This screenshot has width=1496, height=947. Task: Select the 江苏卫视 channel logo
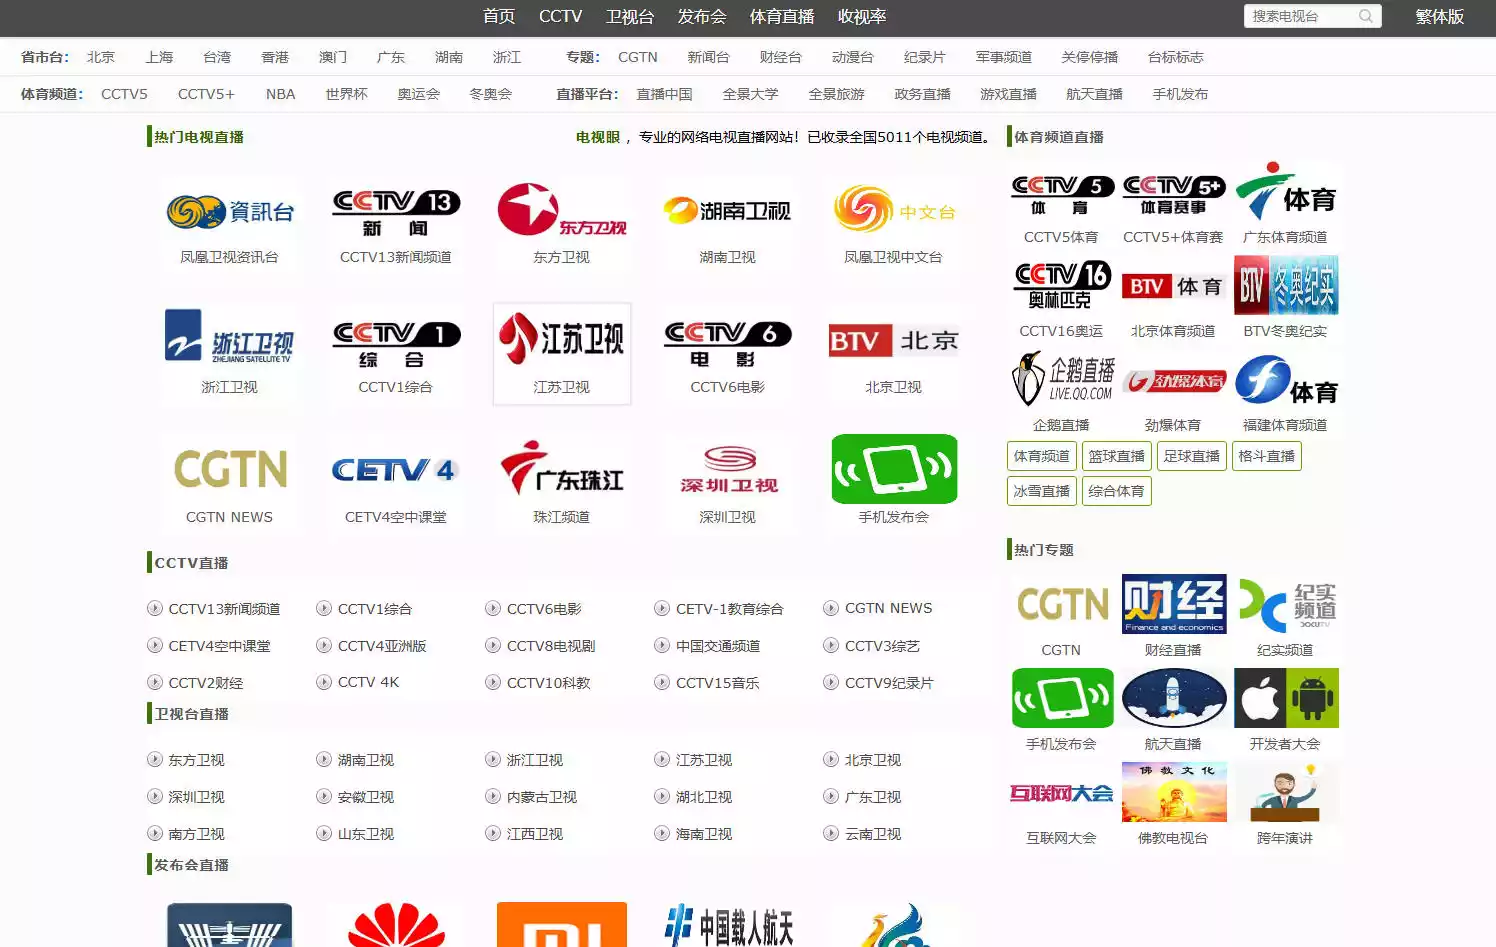(562, 339)
